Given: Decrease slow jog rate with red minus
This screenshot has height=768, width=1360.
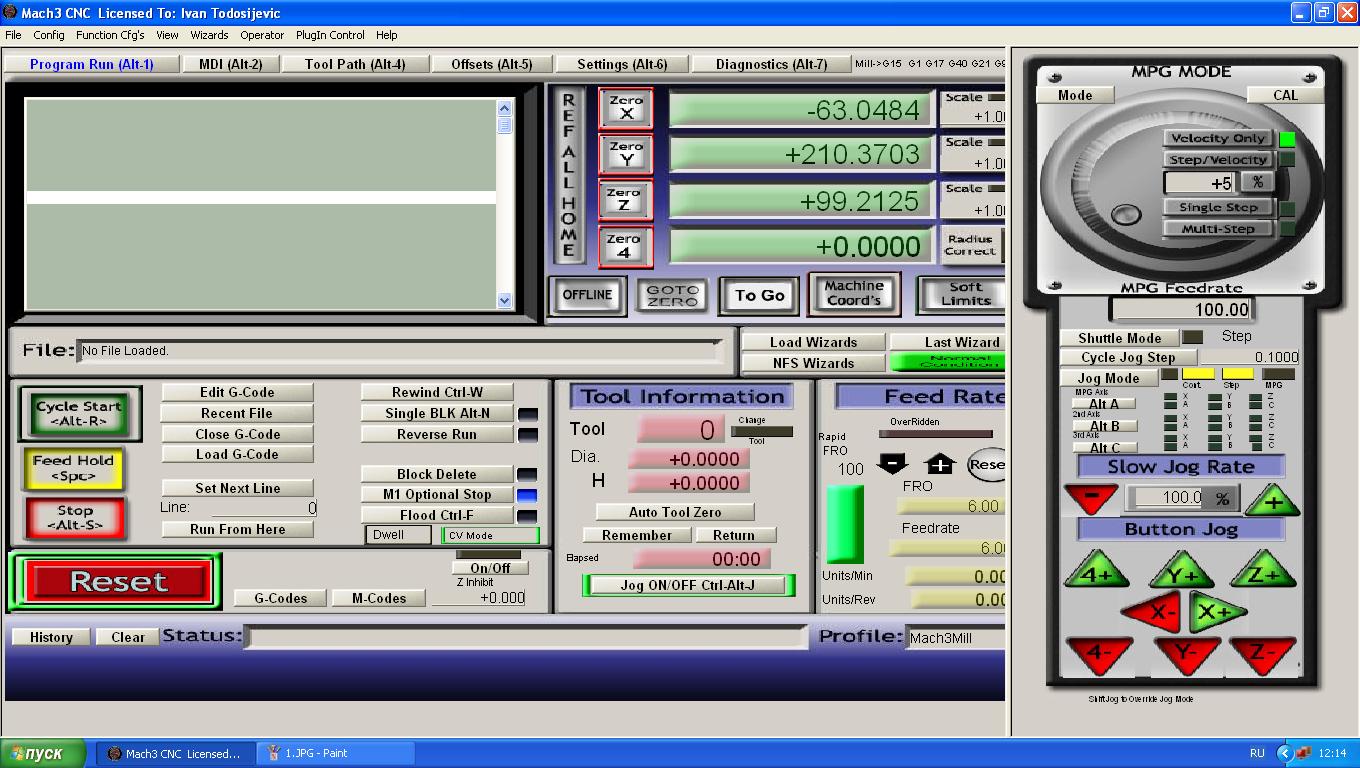Looking at the screenshot, I should pos(1091,497).
